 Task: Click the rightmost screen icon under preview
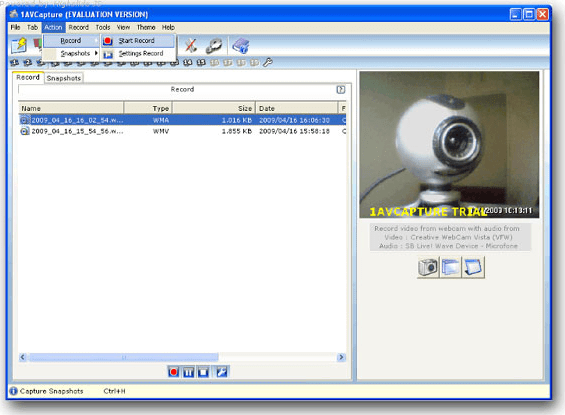tap(473, 267)
